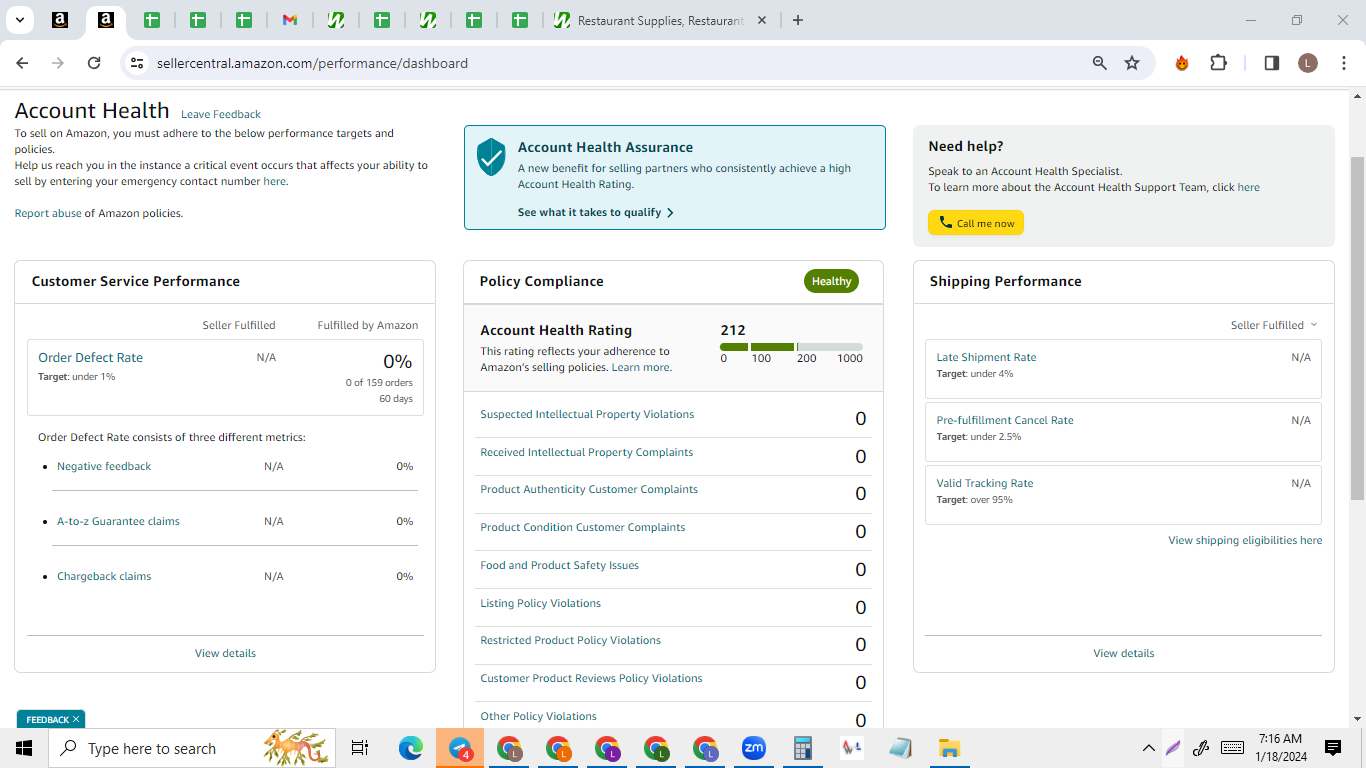
Task: Click the Account Health Assurance shield icon
Action: (491, 157)
